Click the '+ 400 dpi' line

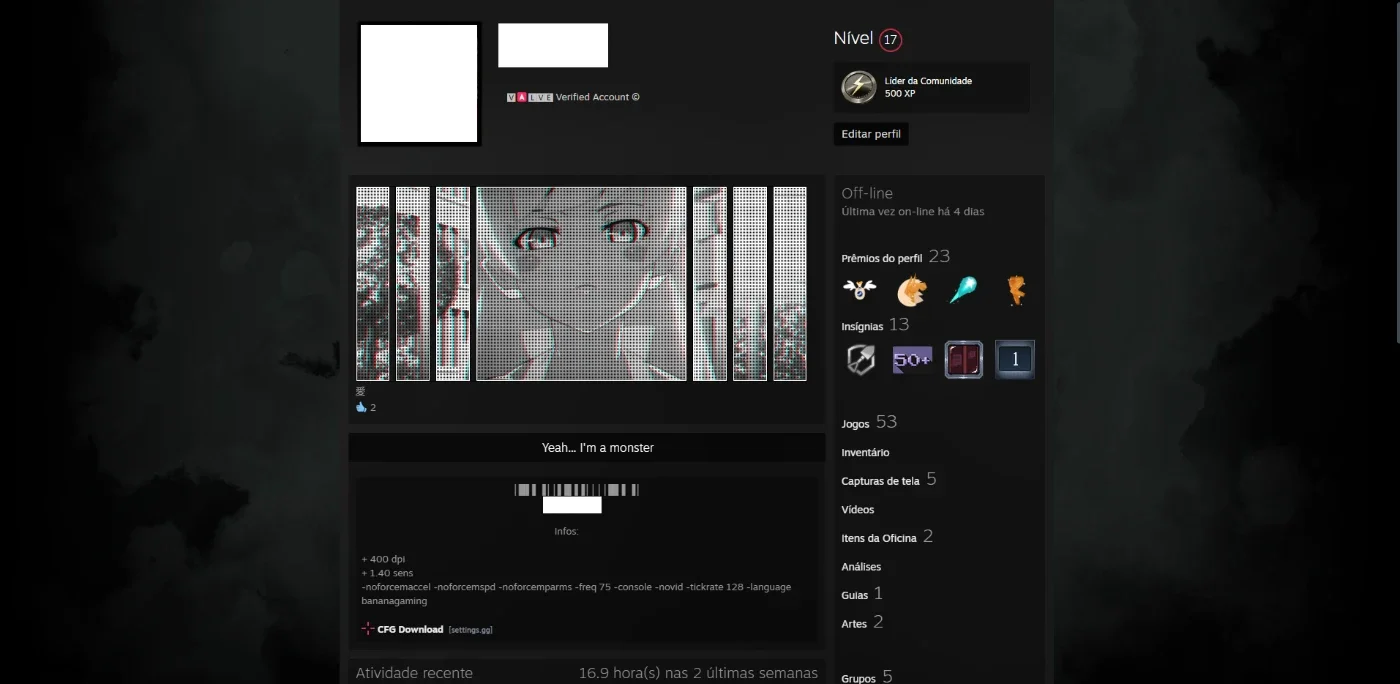pyautogui.click(x=383, y=559)
